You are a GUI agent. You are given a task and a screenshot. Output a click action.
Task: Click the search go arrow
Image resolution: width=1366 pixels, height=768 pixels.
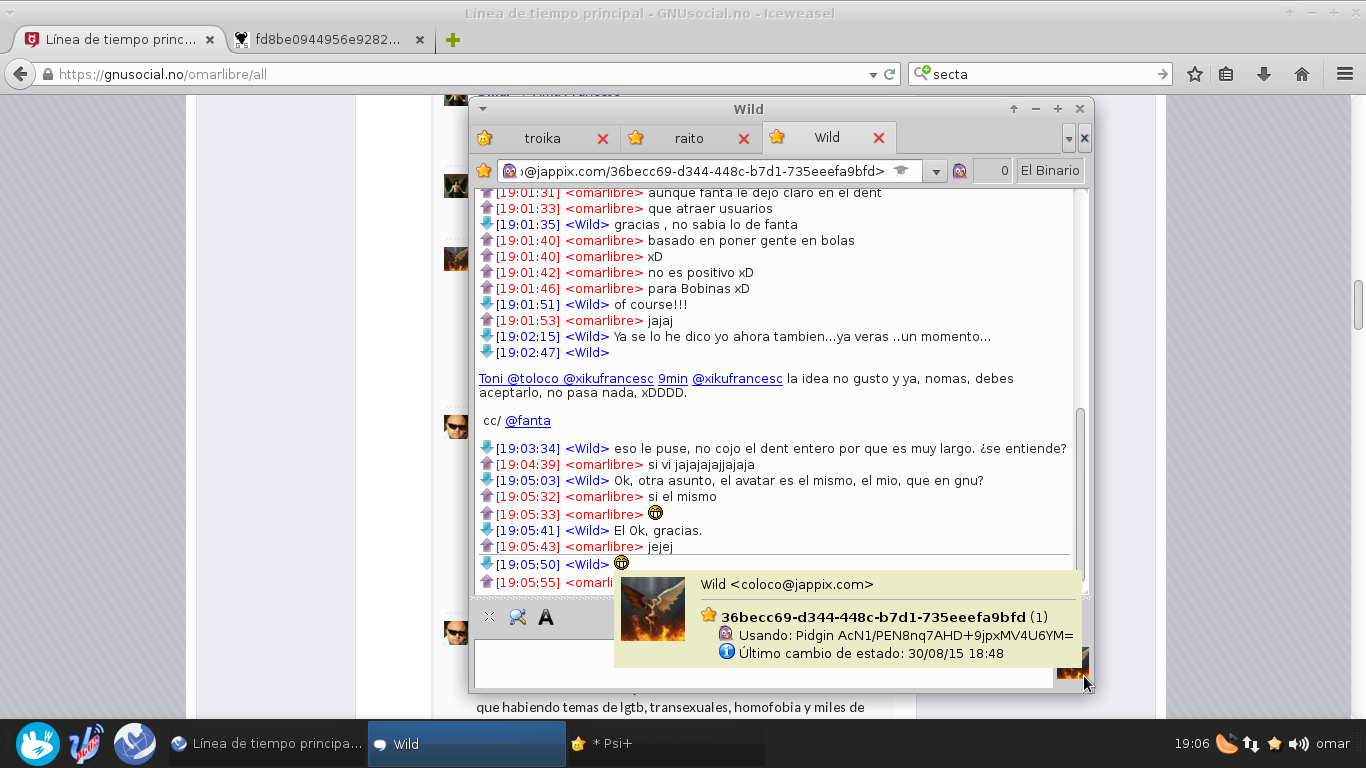pyautogui.click(x=1163, y=74)
